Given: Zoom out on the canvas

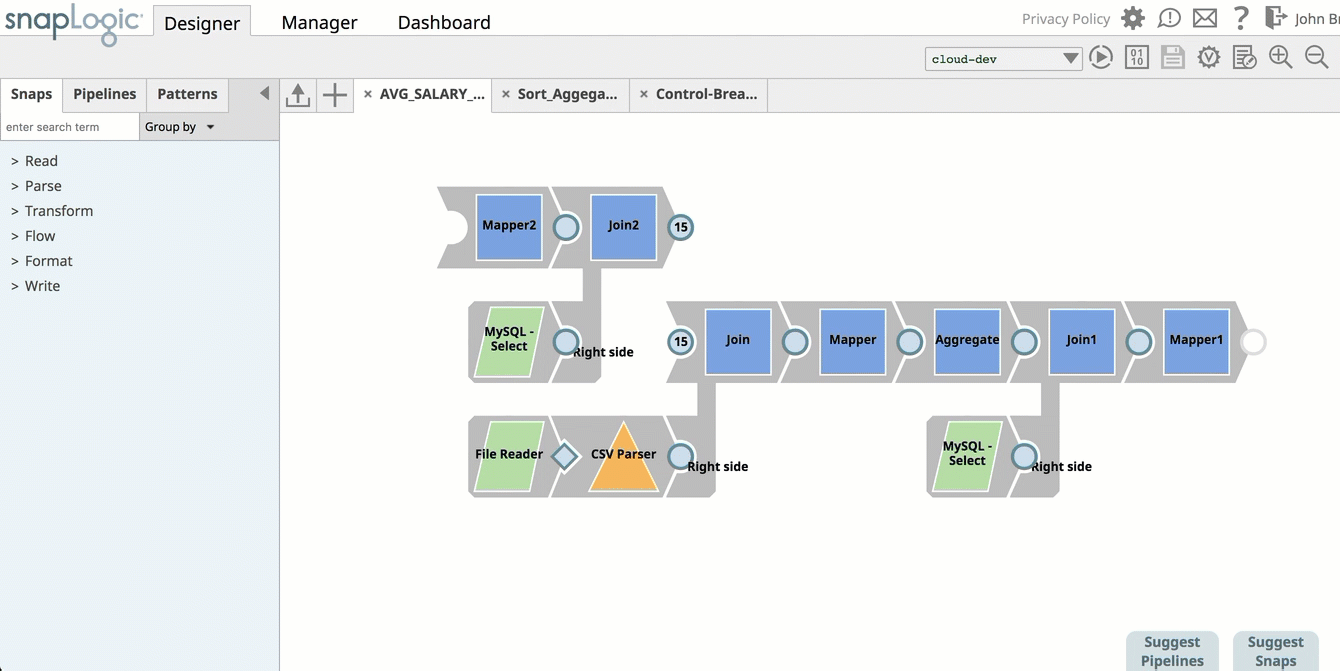Looking at the screenshot, I should click(1316, 58).
